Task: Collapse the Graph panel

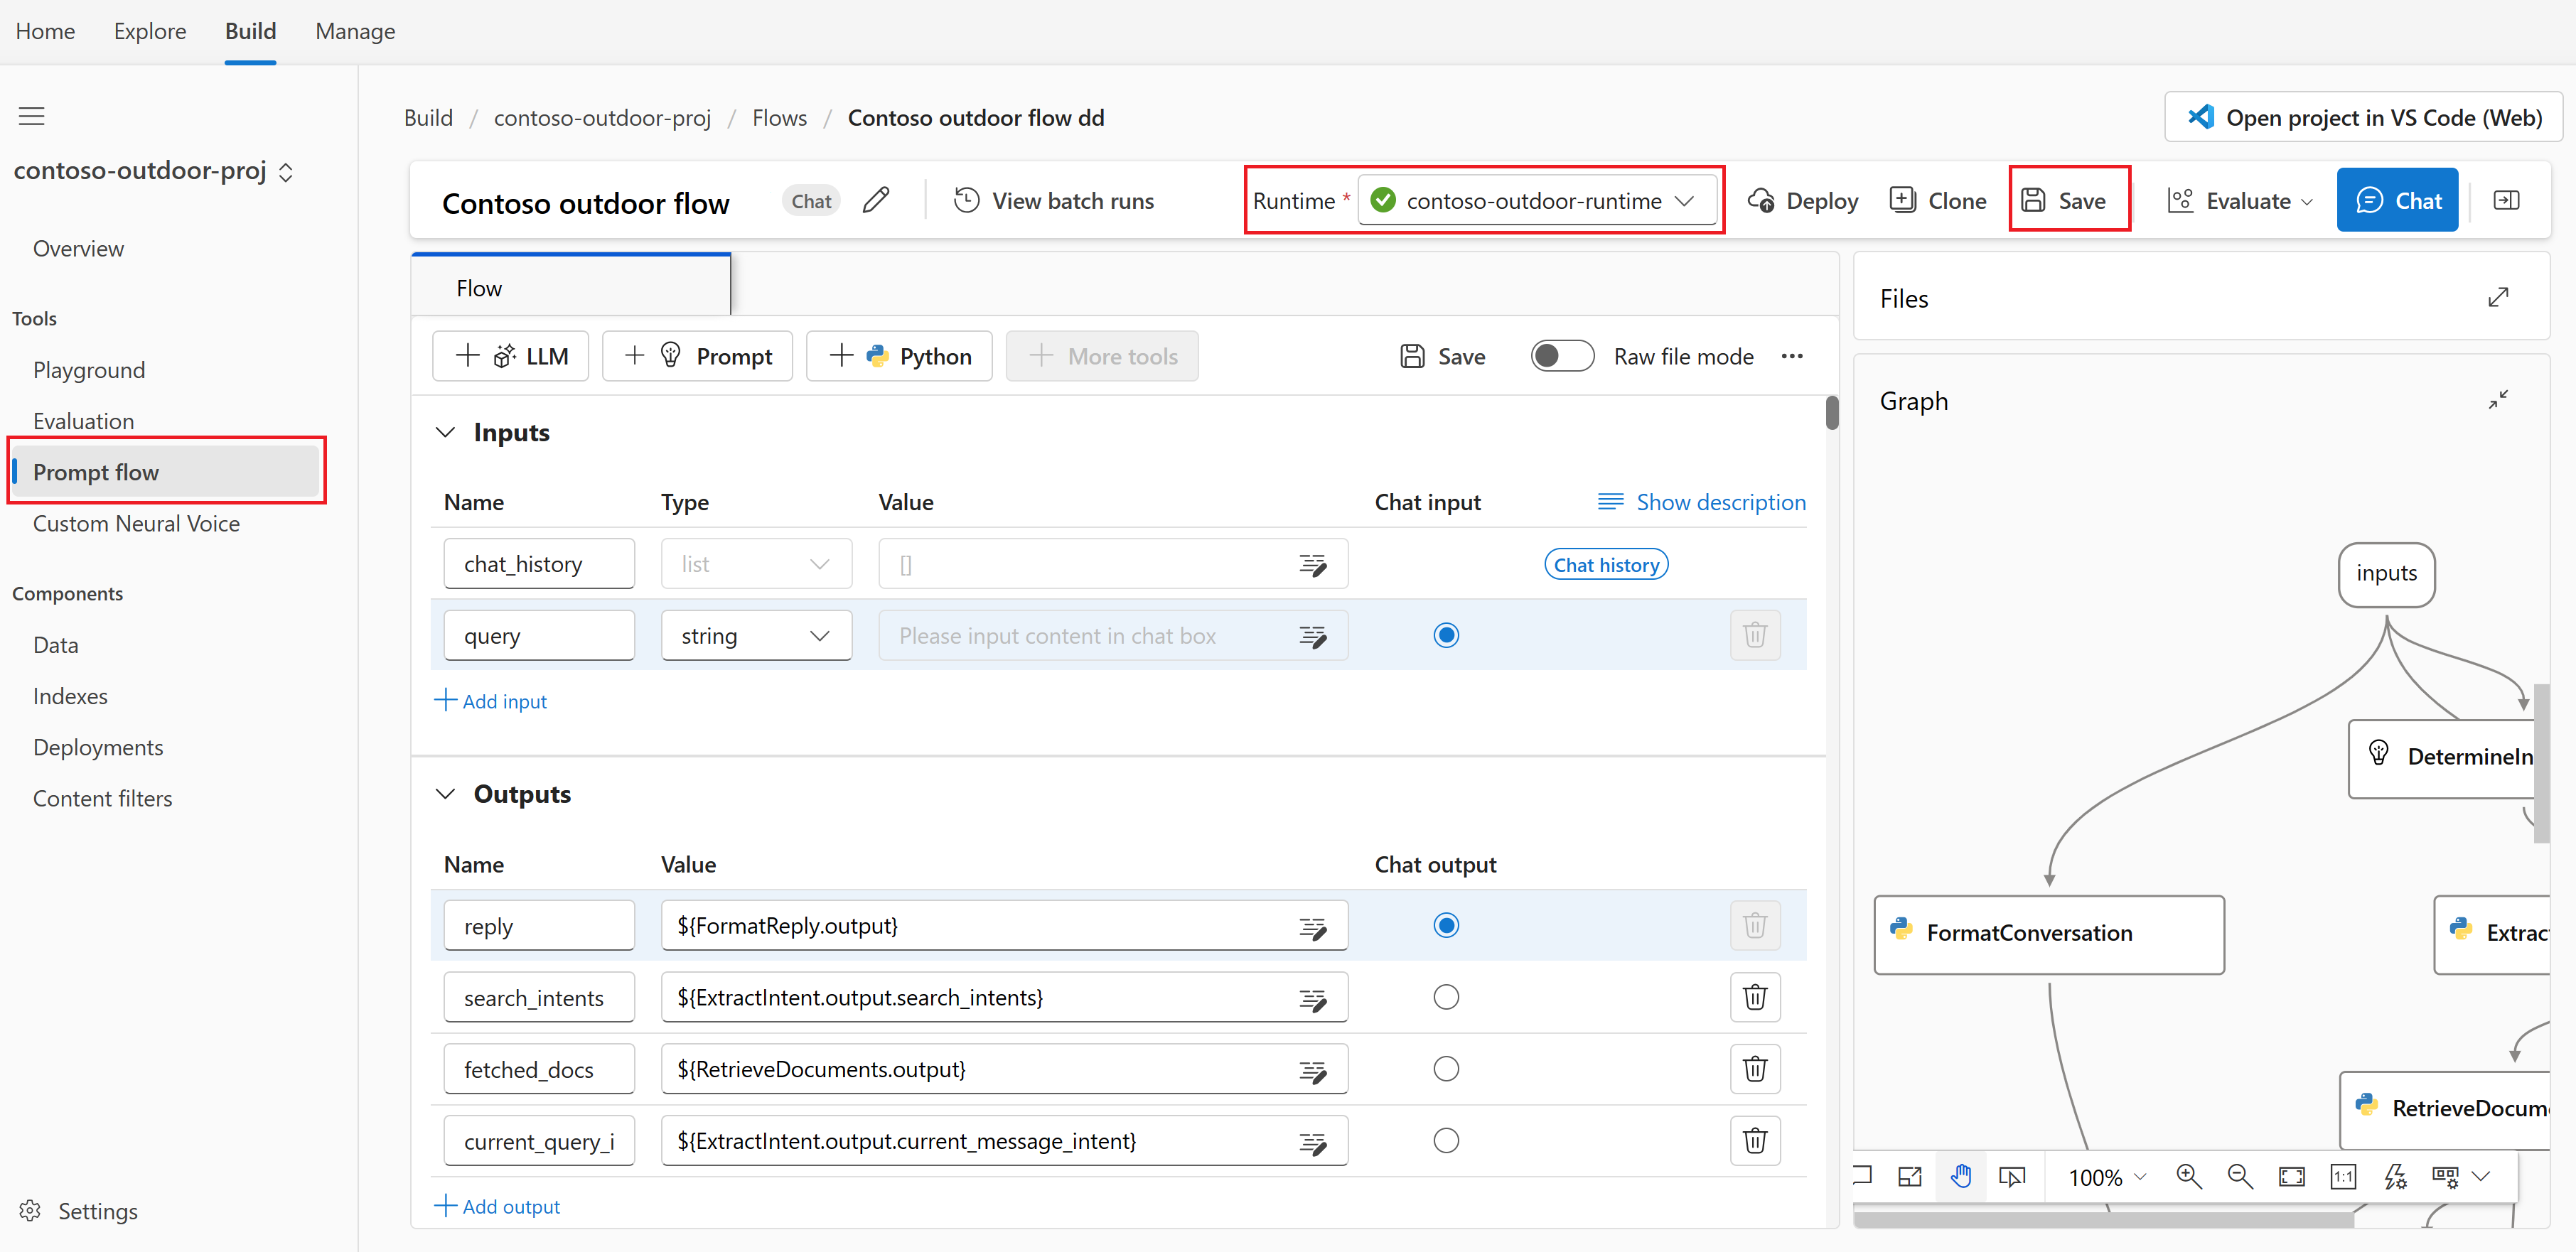Action: click(x=2498, y=400)
